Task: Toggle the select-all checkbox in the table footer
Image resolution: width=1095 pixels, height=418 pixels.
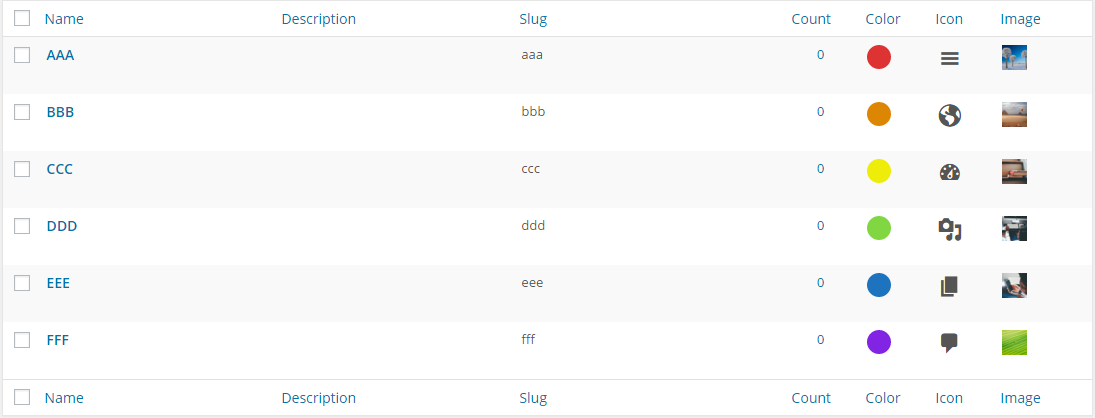Action: (22, 397)
